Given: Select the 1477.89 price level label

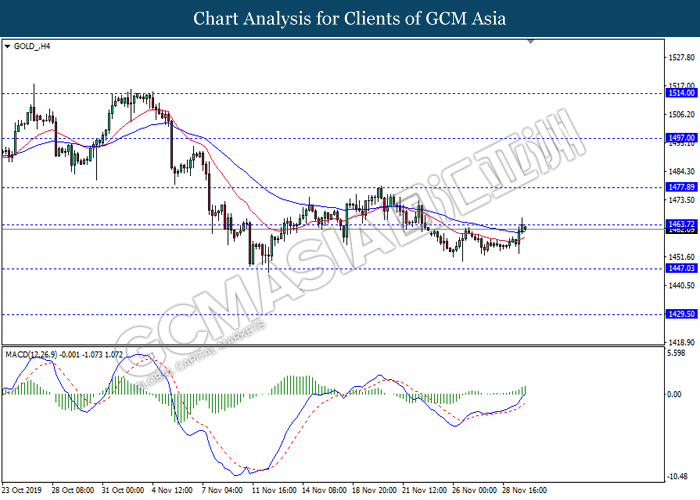Looking at the screenshot, I should 681,187.
